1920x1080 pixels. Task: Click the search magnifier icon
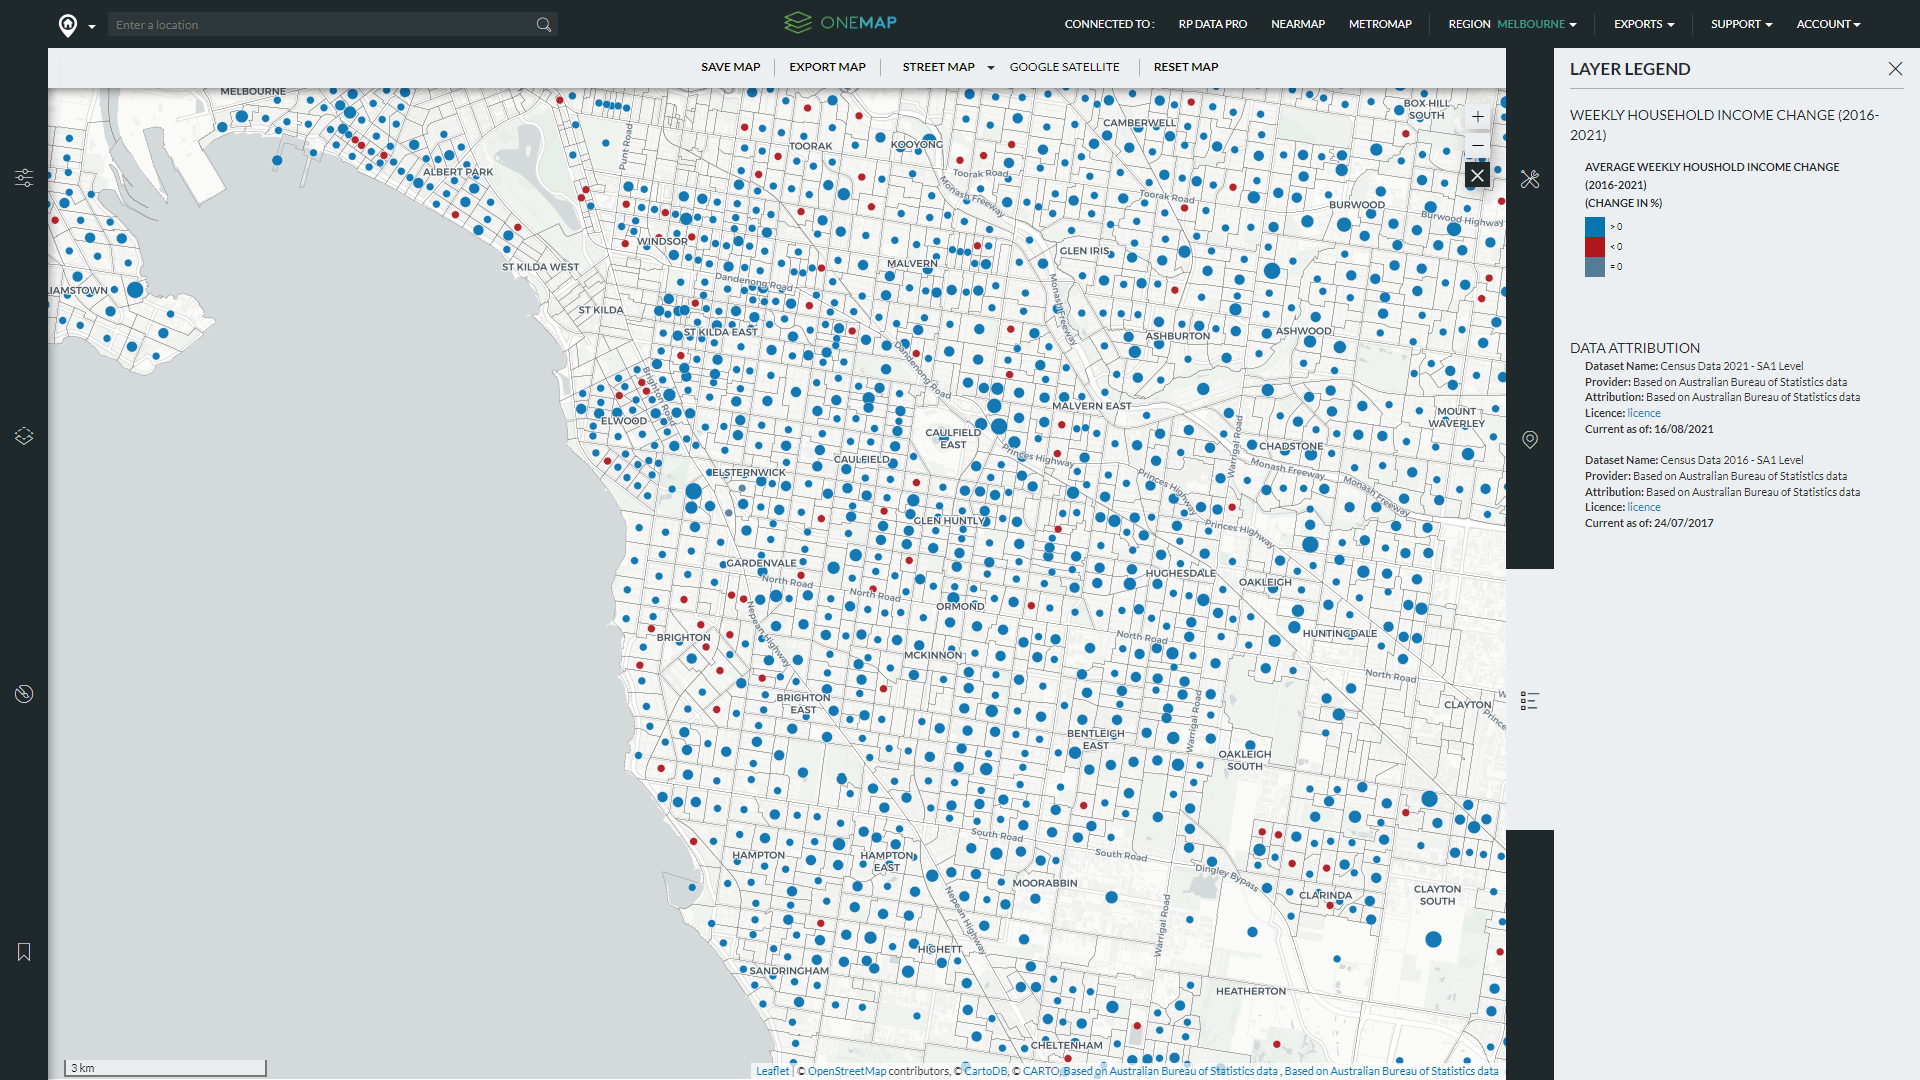(x=544, y=24)
